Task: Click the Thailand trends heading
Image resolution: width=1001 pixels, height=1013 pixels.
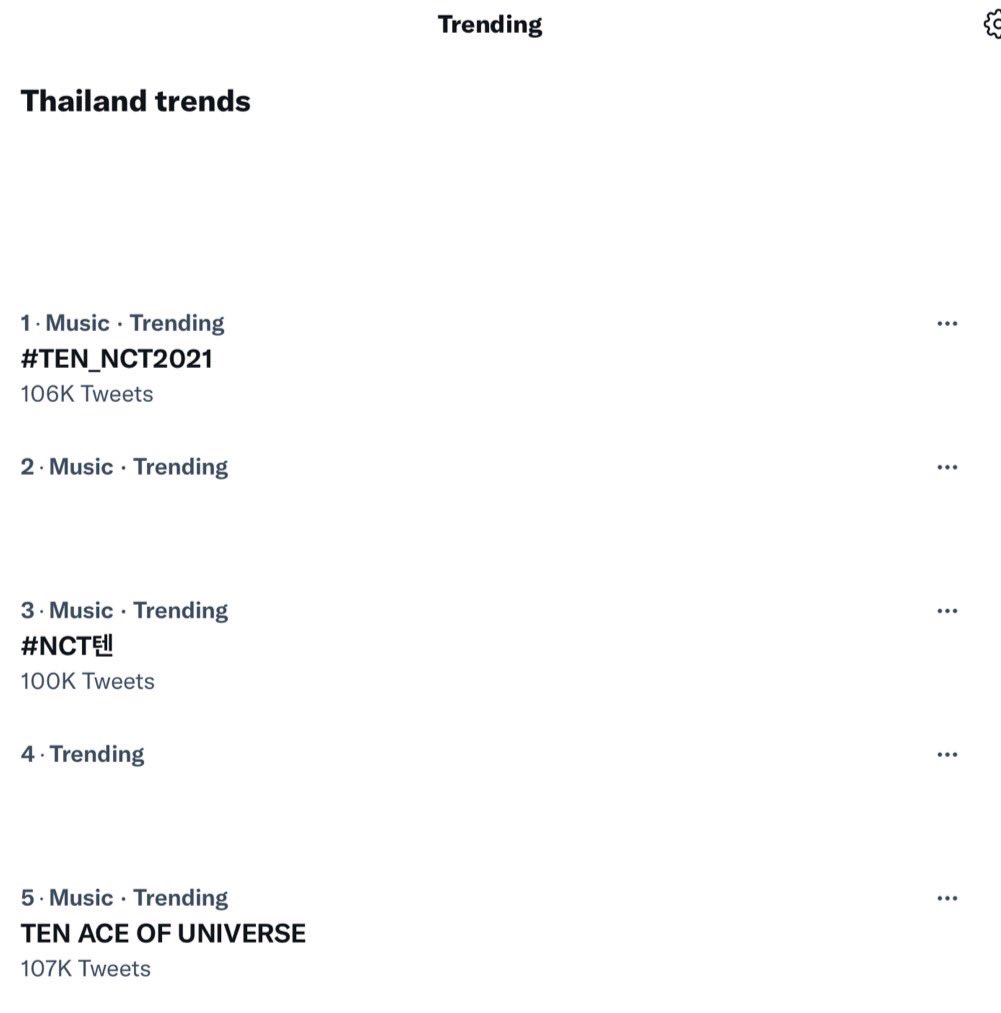Action: [136, 101]
